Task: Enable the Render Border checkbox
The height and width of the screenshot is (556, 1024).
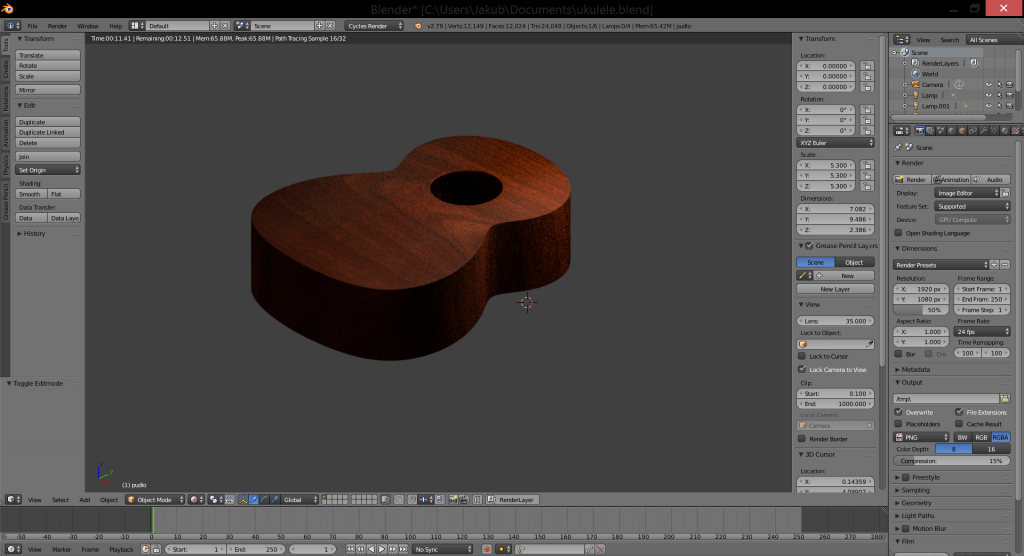Action: [x=802, y=439]
